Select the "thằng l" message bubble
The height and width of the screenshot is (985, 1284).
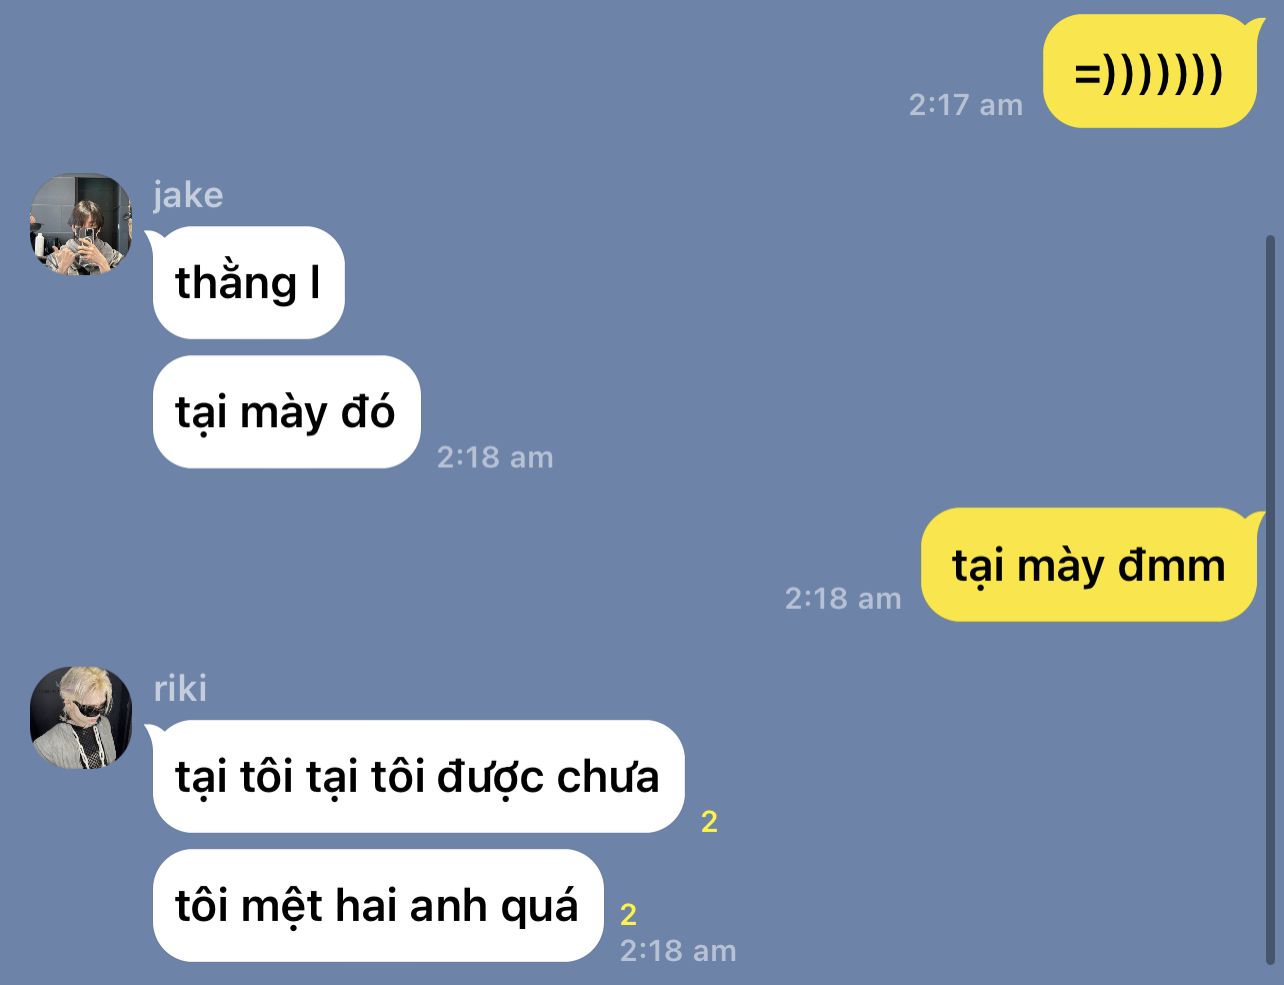248,283
